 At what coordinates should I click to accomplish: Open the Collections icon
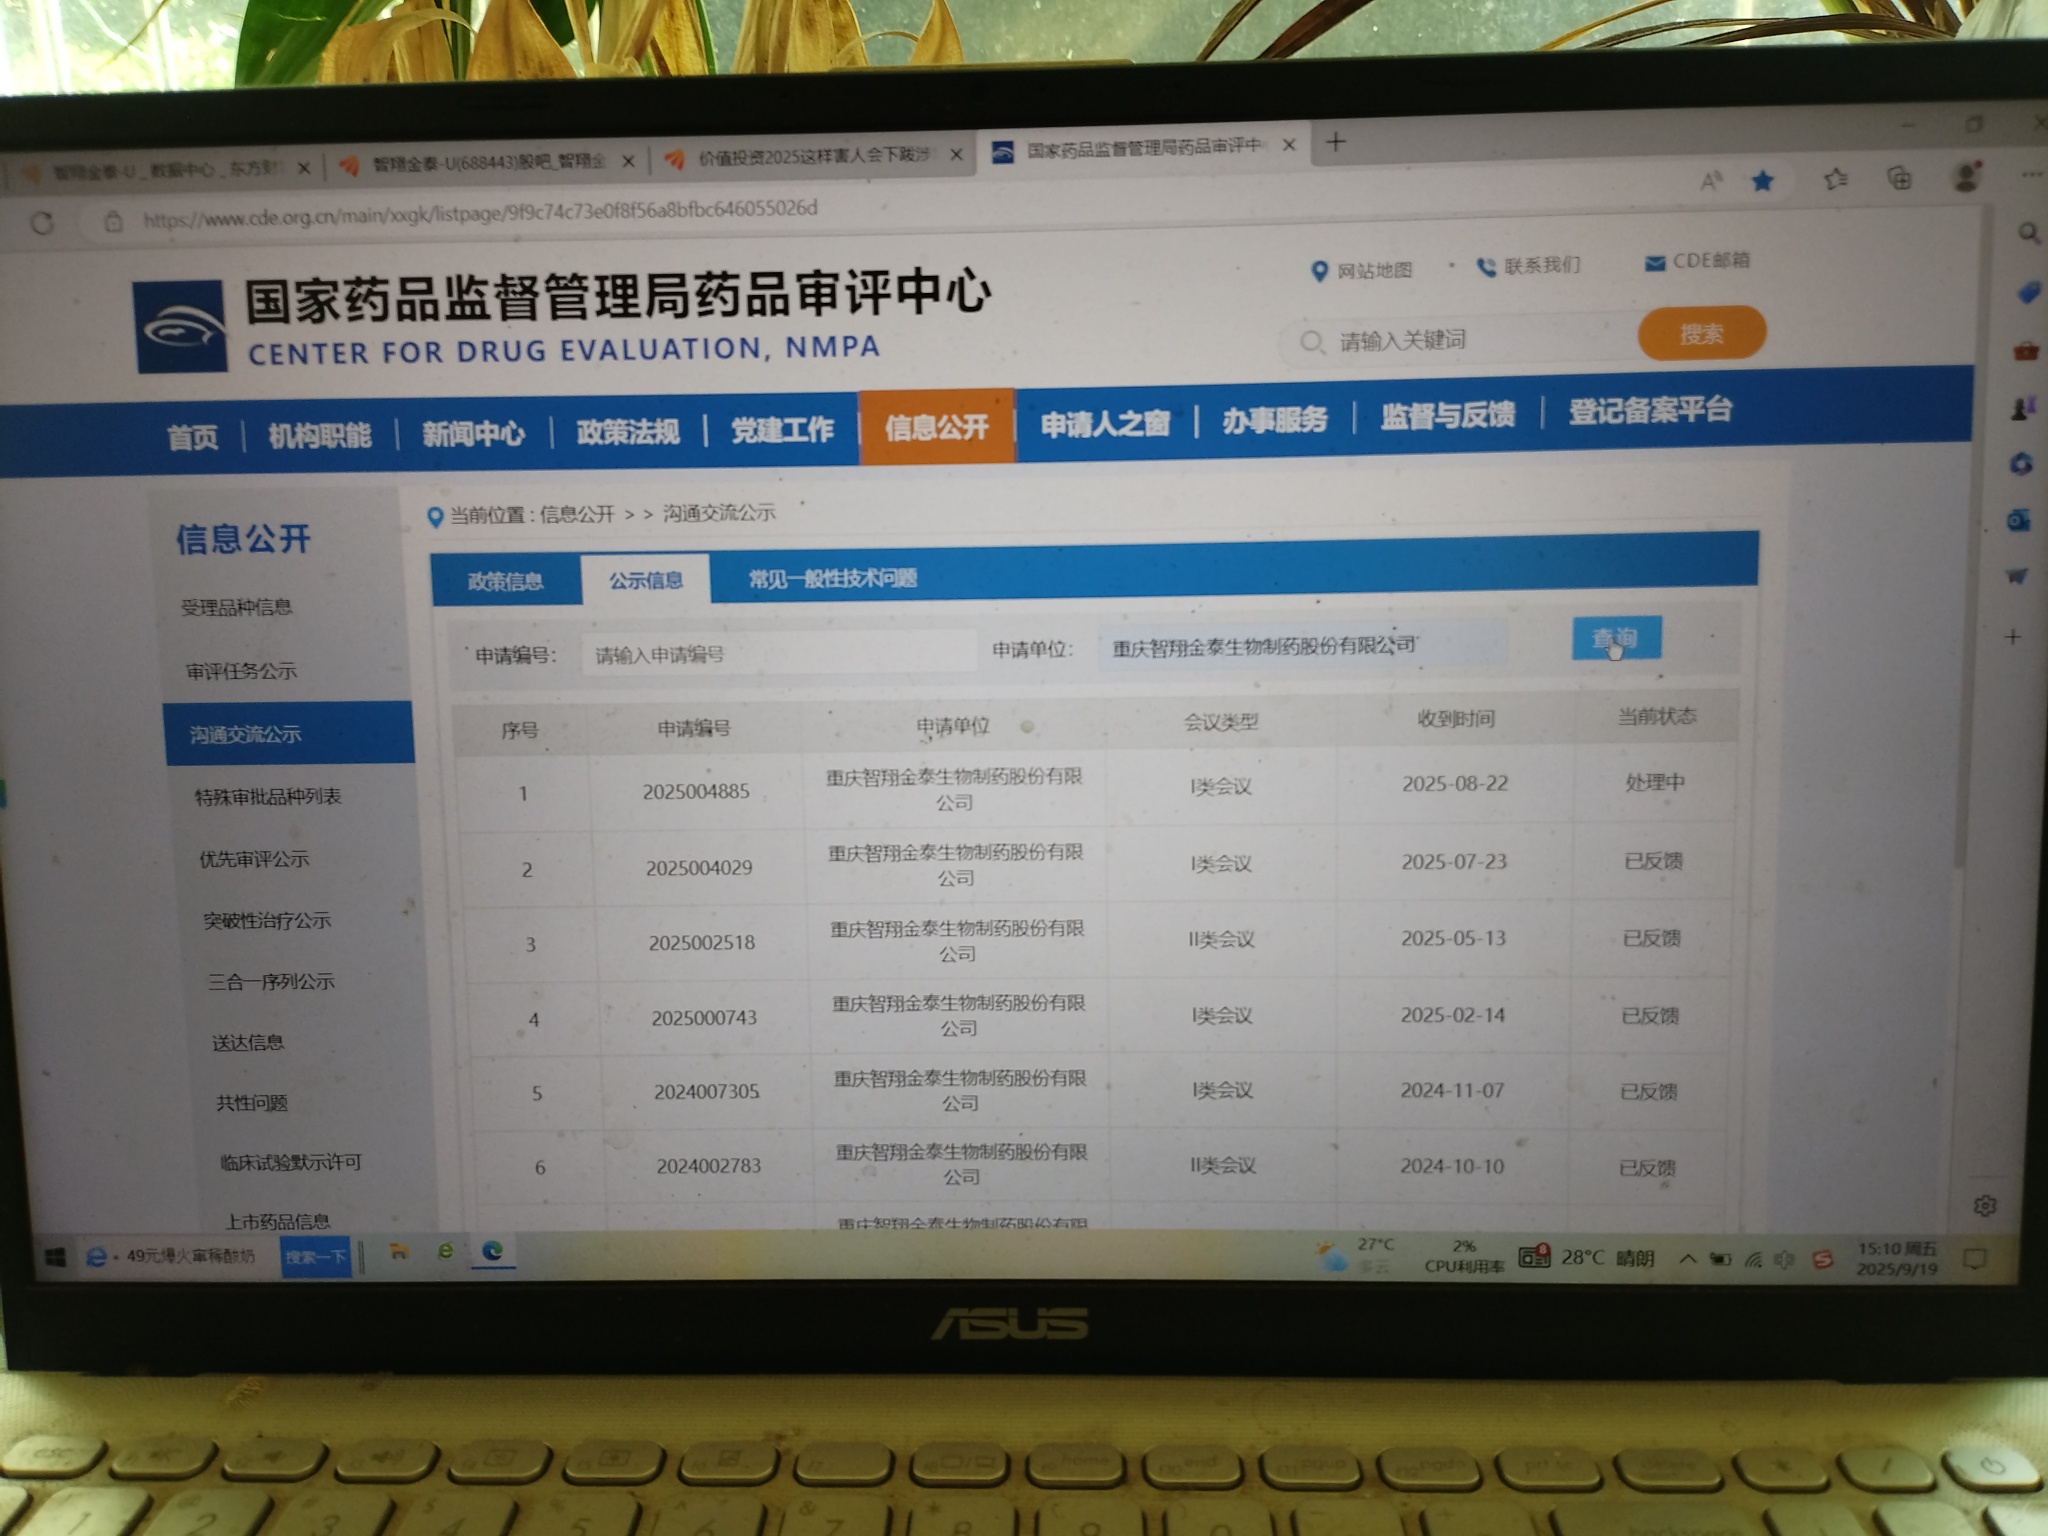point(1899,179)
